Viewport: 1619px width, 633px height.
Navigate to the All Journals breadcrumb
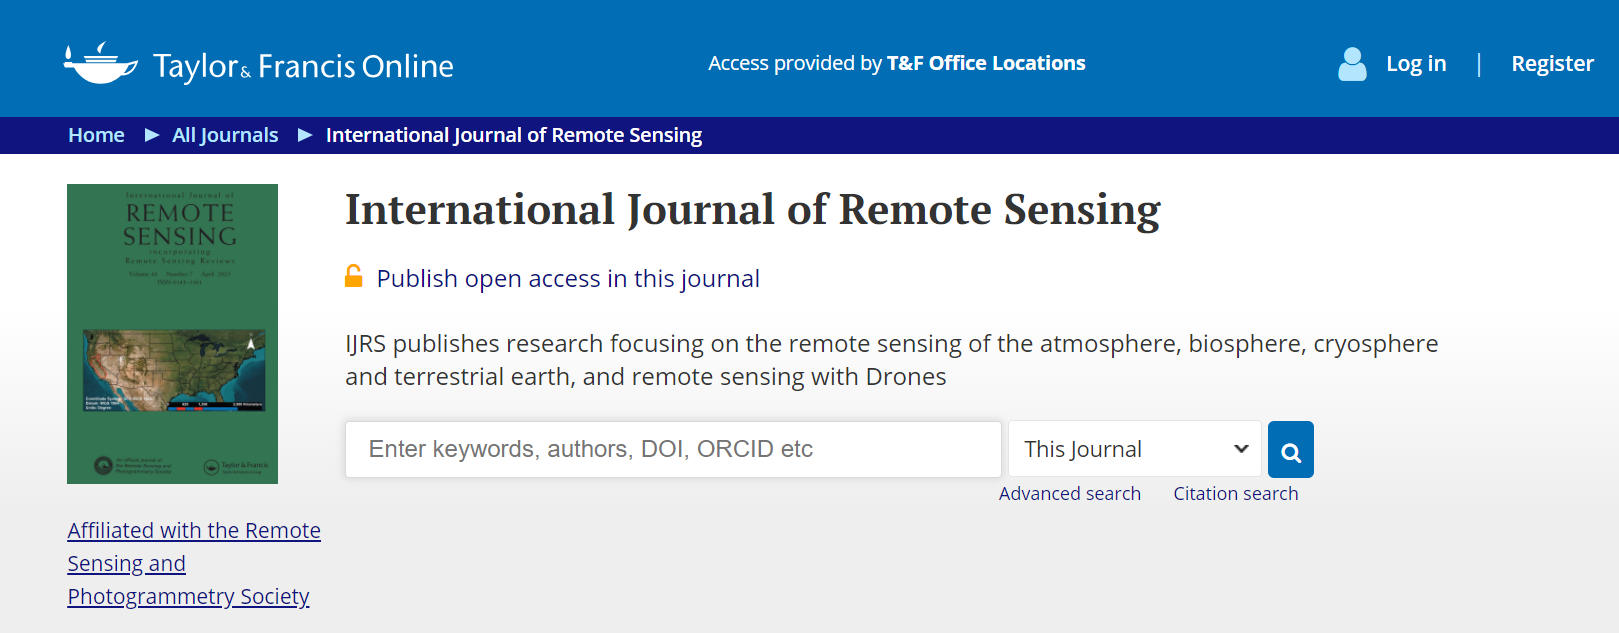click(x=225, y=135)
